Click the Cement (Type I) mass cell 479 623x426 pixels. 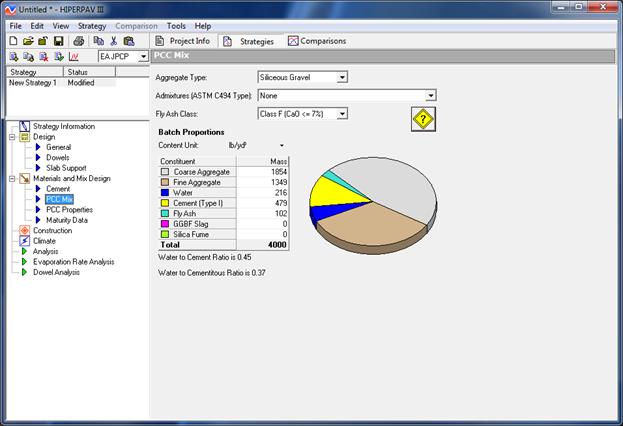pos(263,203)
